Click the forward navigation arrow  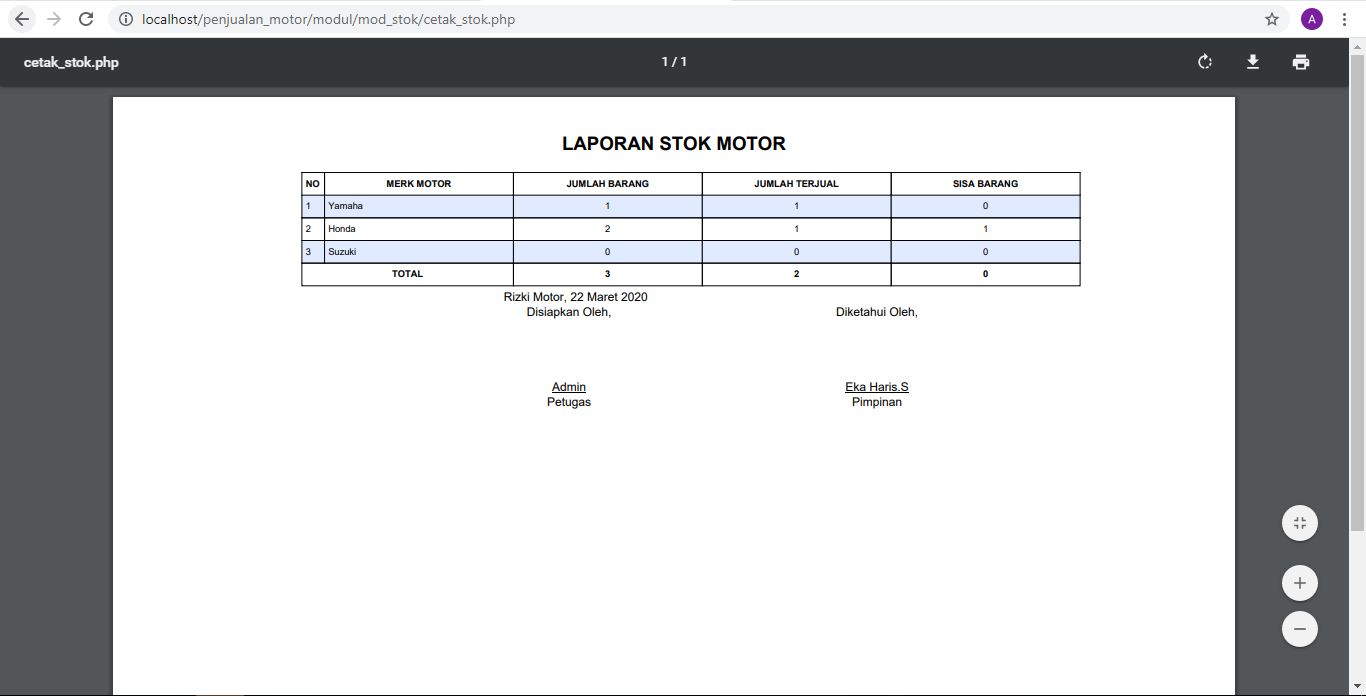[x=52, y=18]
